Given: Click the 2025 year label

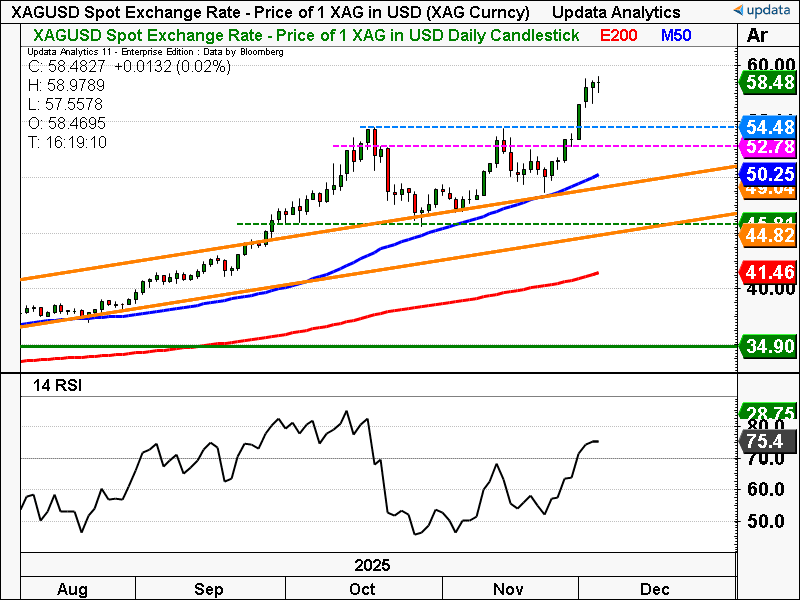Looking at the screenshot, I should point(381,565).
